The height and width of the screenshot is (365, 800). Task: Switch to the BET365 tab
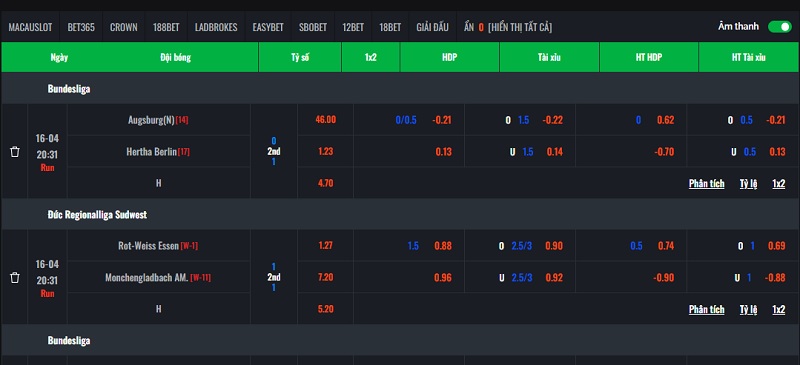(81, 27)
